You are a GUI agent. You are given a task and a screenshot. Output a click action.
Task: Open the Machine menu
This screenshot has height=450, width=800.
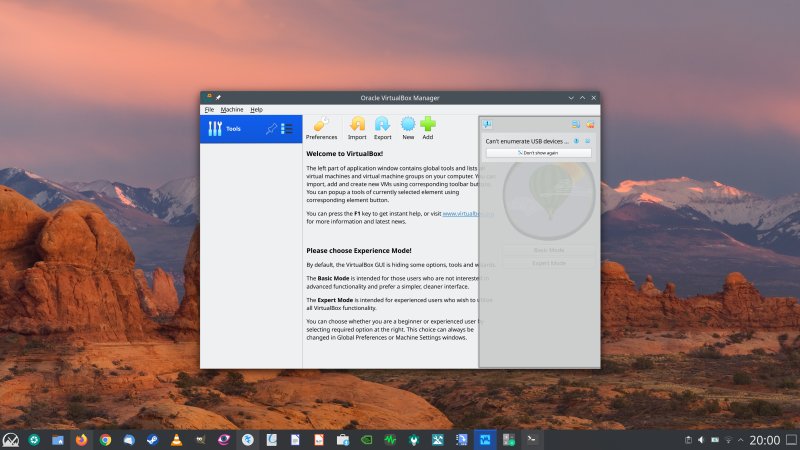click(232, 109)
